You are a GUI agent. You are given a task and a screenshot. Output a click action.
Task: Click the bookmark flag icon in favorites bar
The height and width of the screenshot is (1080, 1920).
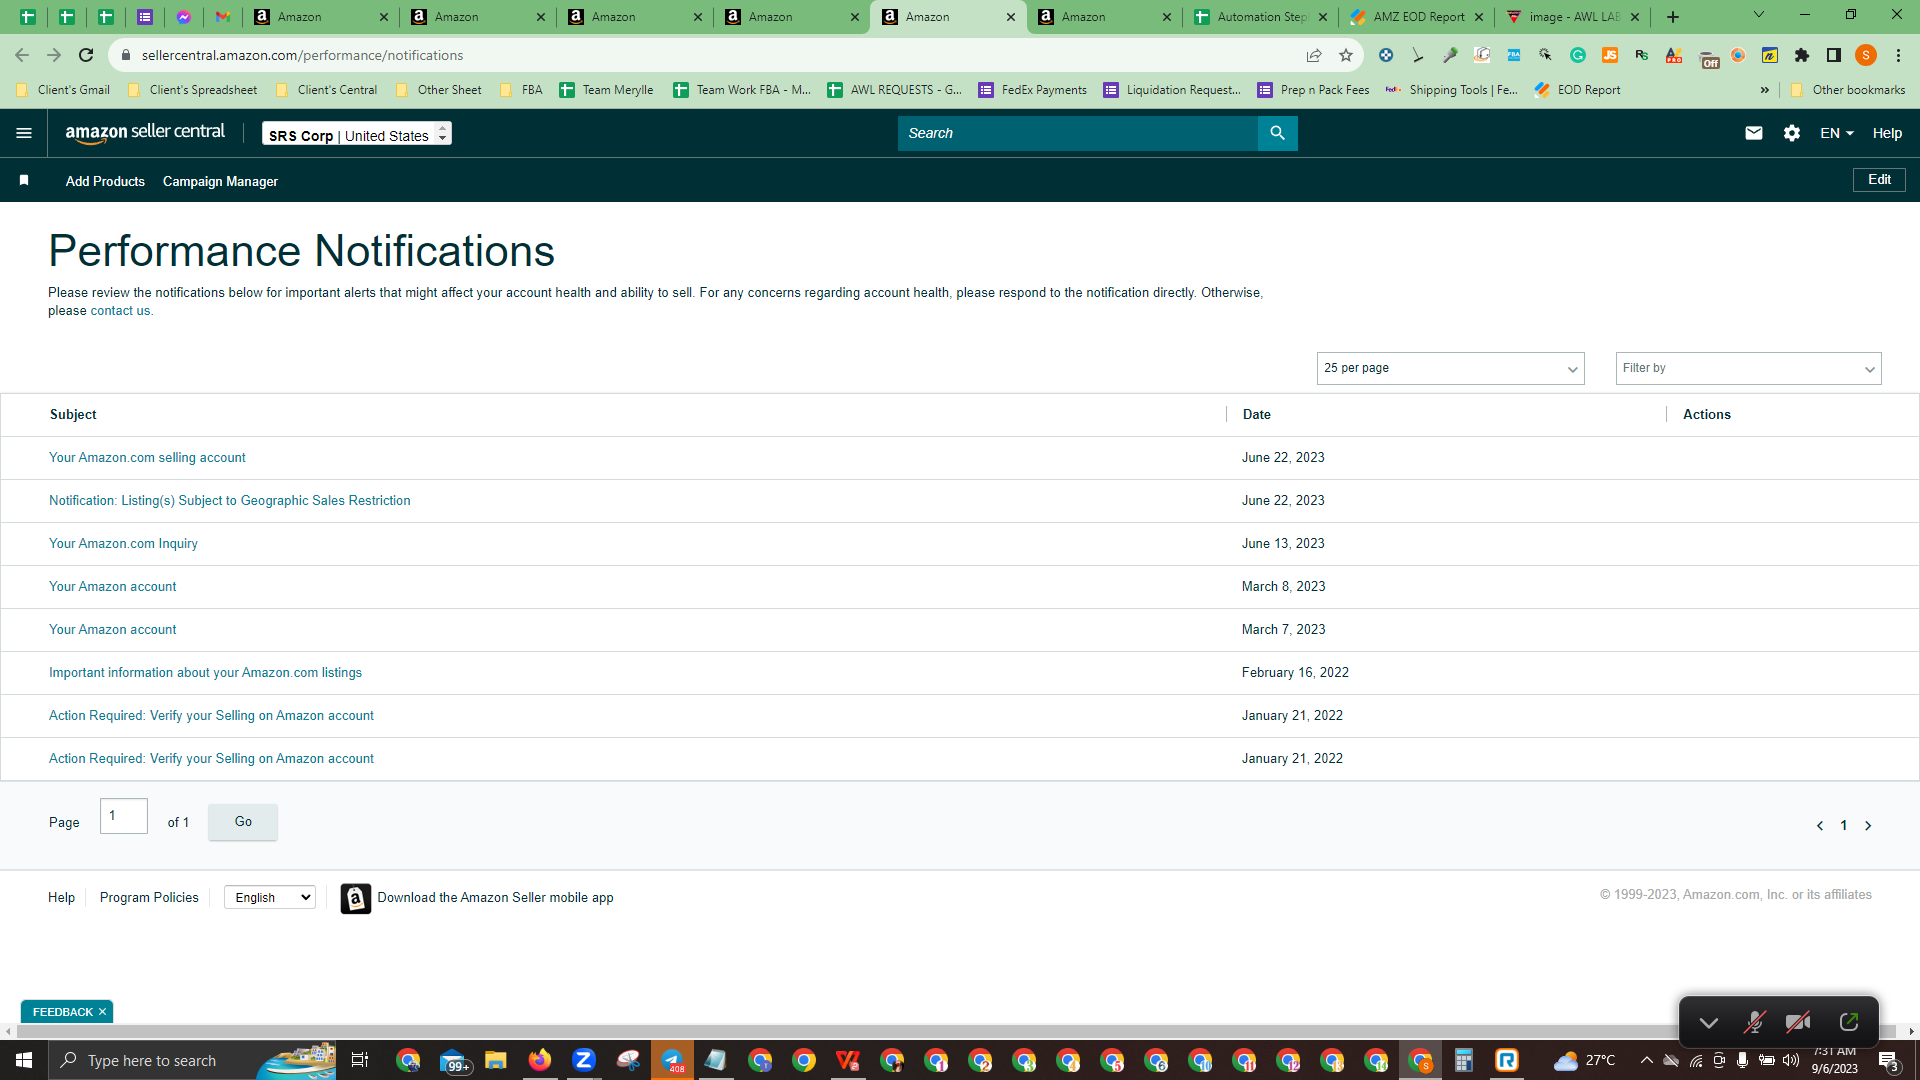point(24,181)
